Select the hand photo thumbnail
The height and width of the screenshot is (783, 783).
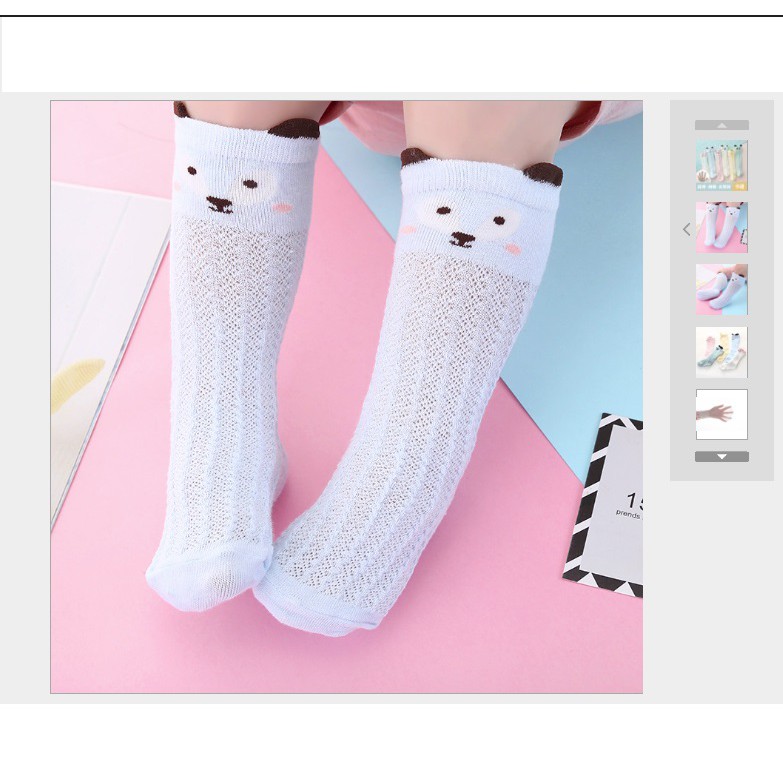721,414
